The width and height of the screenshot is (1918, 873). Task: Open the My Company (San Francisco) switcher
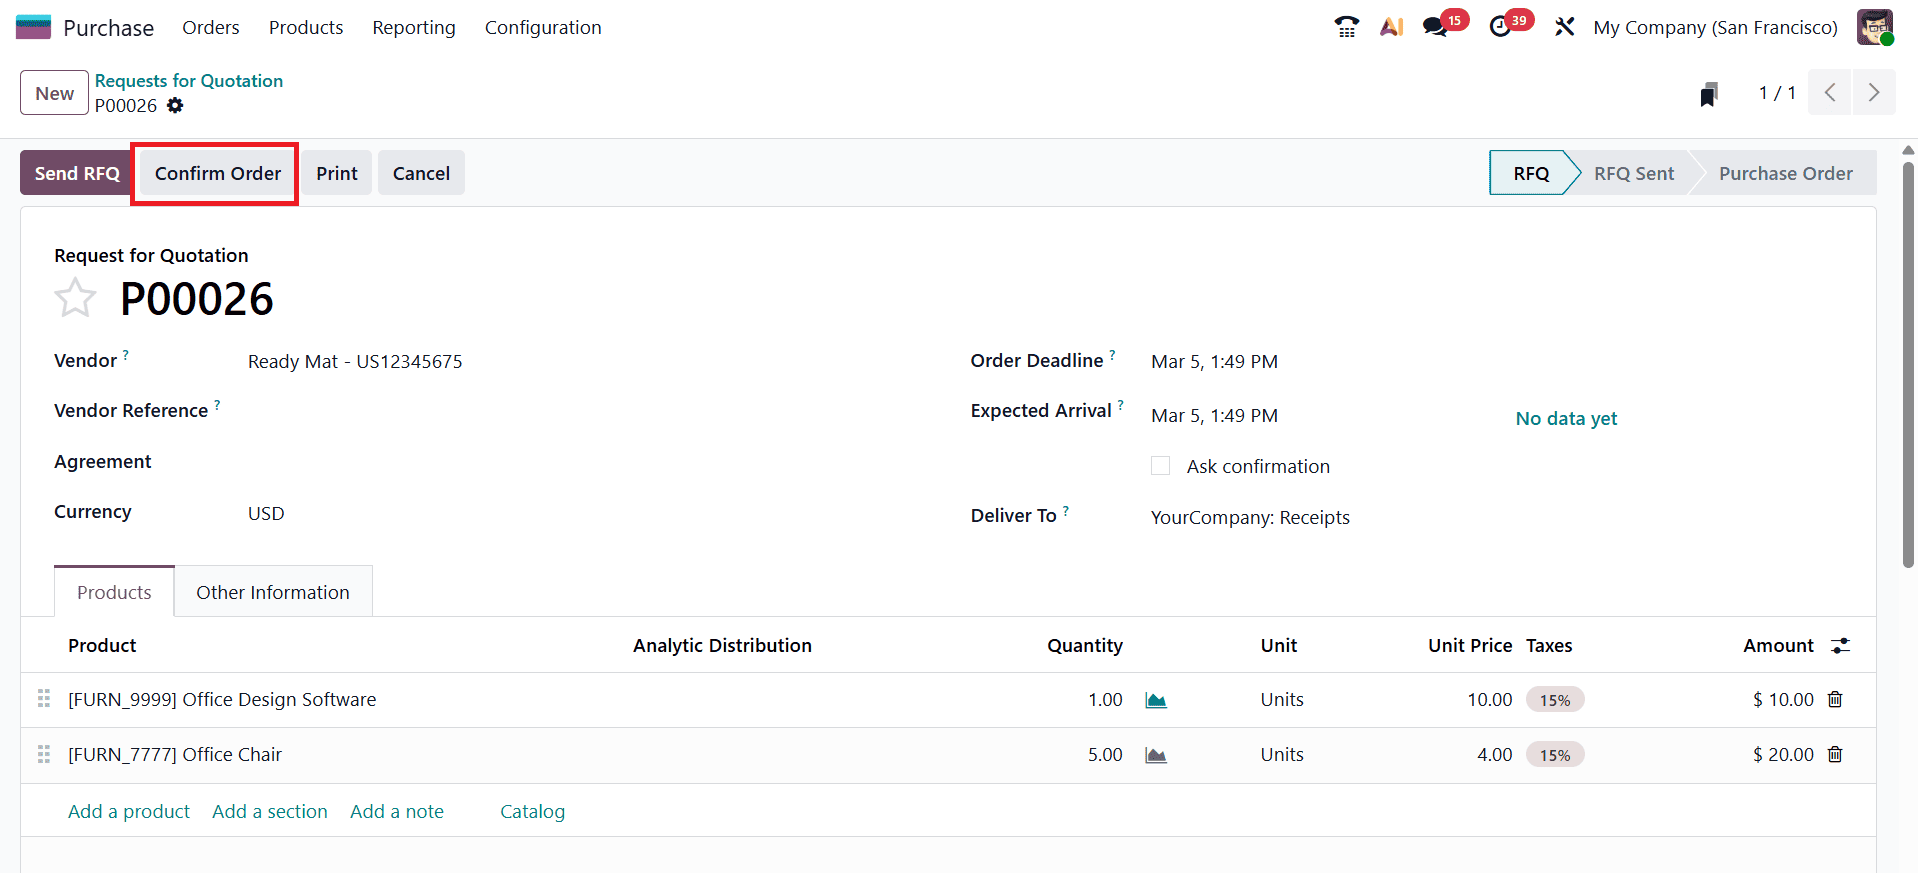point(1714,27)
